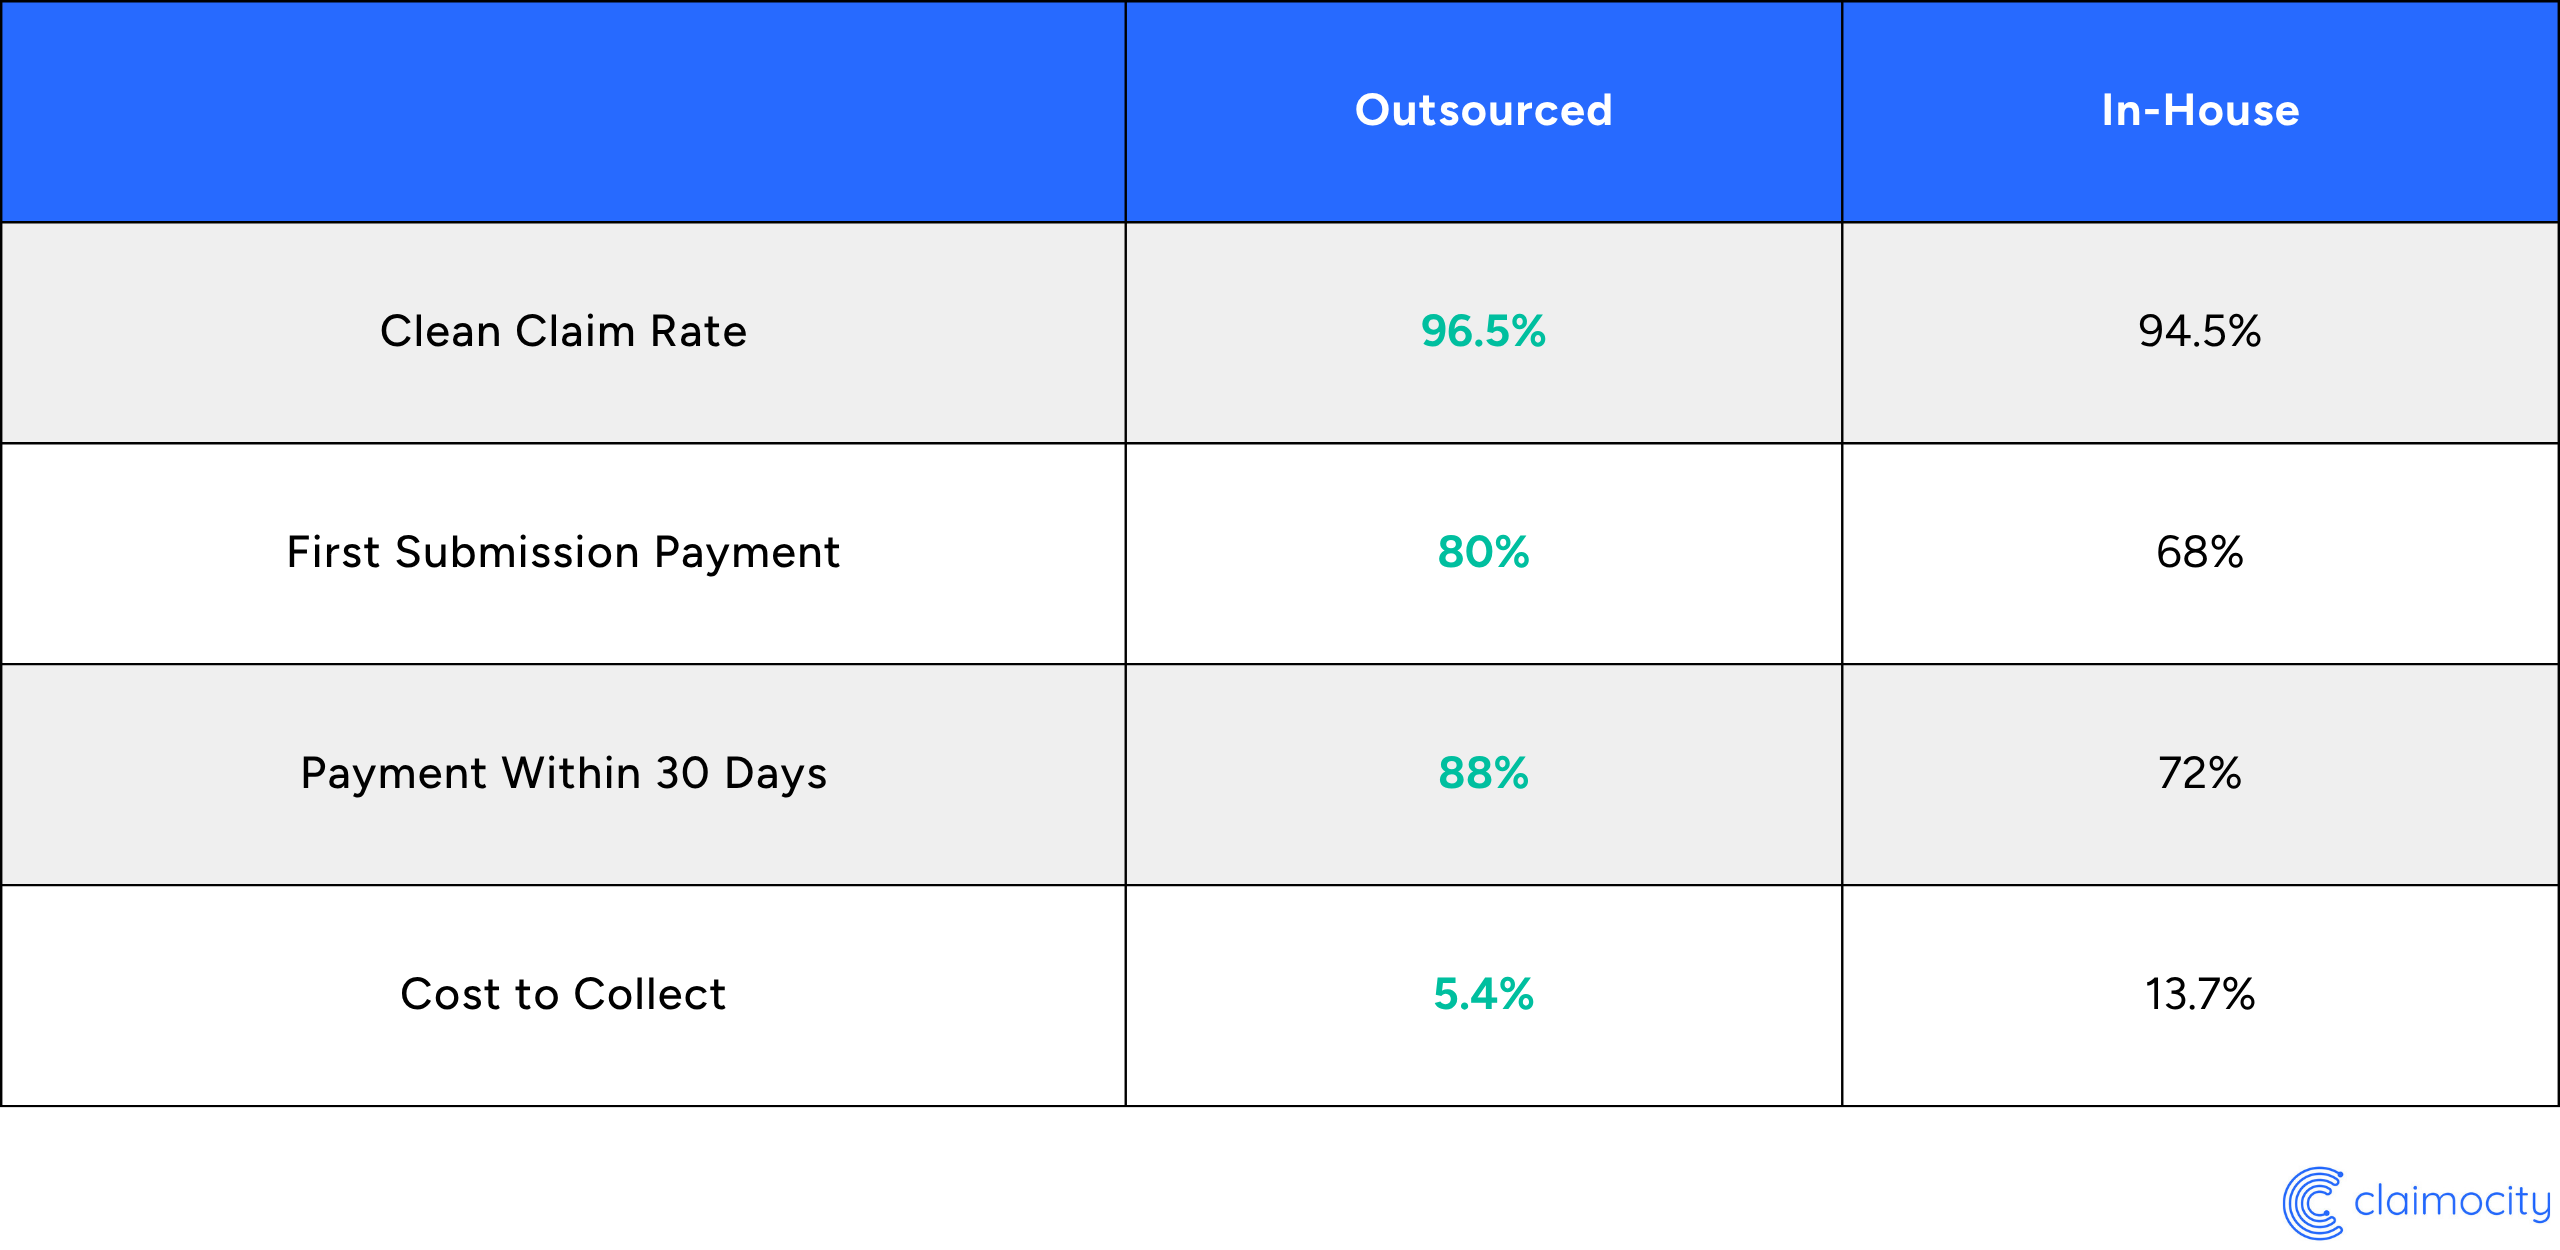Select the In-House column header
Viewport: 2560px width, 1250px height.
point(2200,110)
